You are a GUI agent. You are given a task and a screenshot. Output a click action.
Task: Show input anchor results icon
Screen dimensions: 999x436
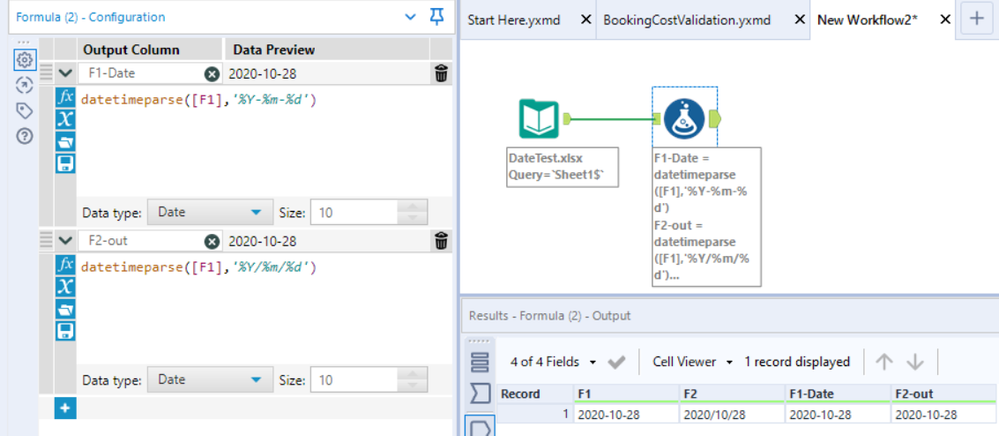[x=478, y=394]
